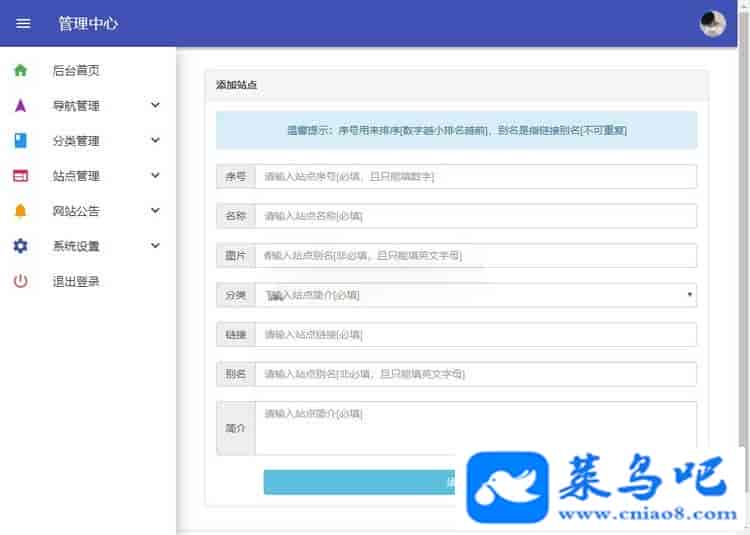The width and height of the screenshot is (750, 535).
Task: Expand the 导航管理 submenu chevron
Action: (x=155, y=105)
